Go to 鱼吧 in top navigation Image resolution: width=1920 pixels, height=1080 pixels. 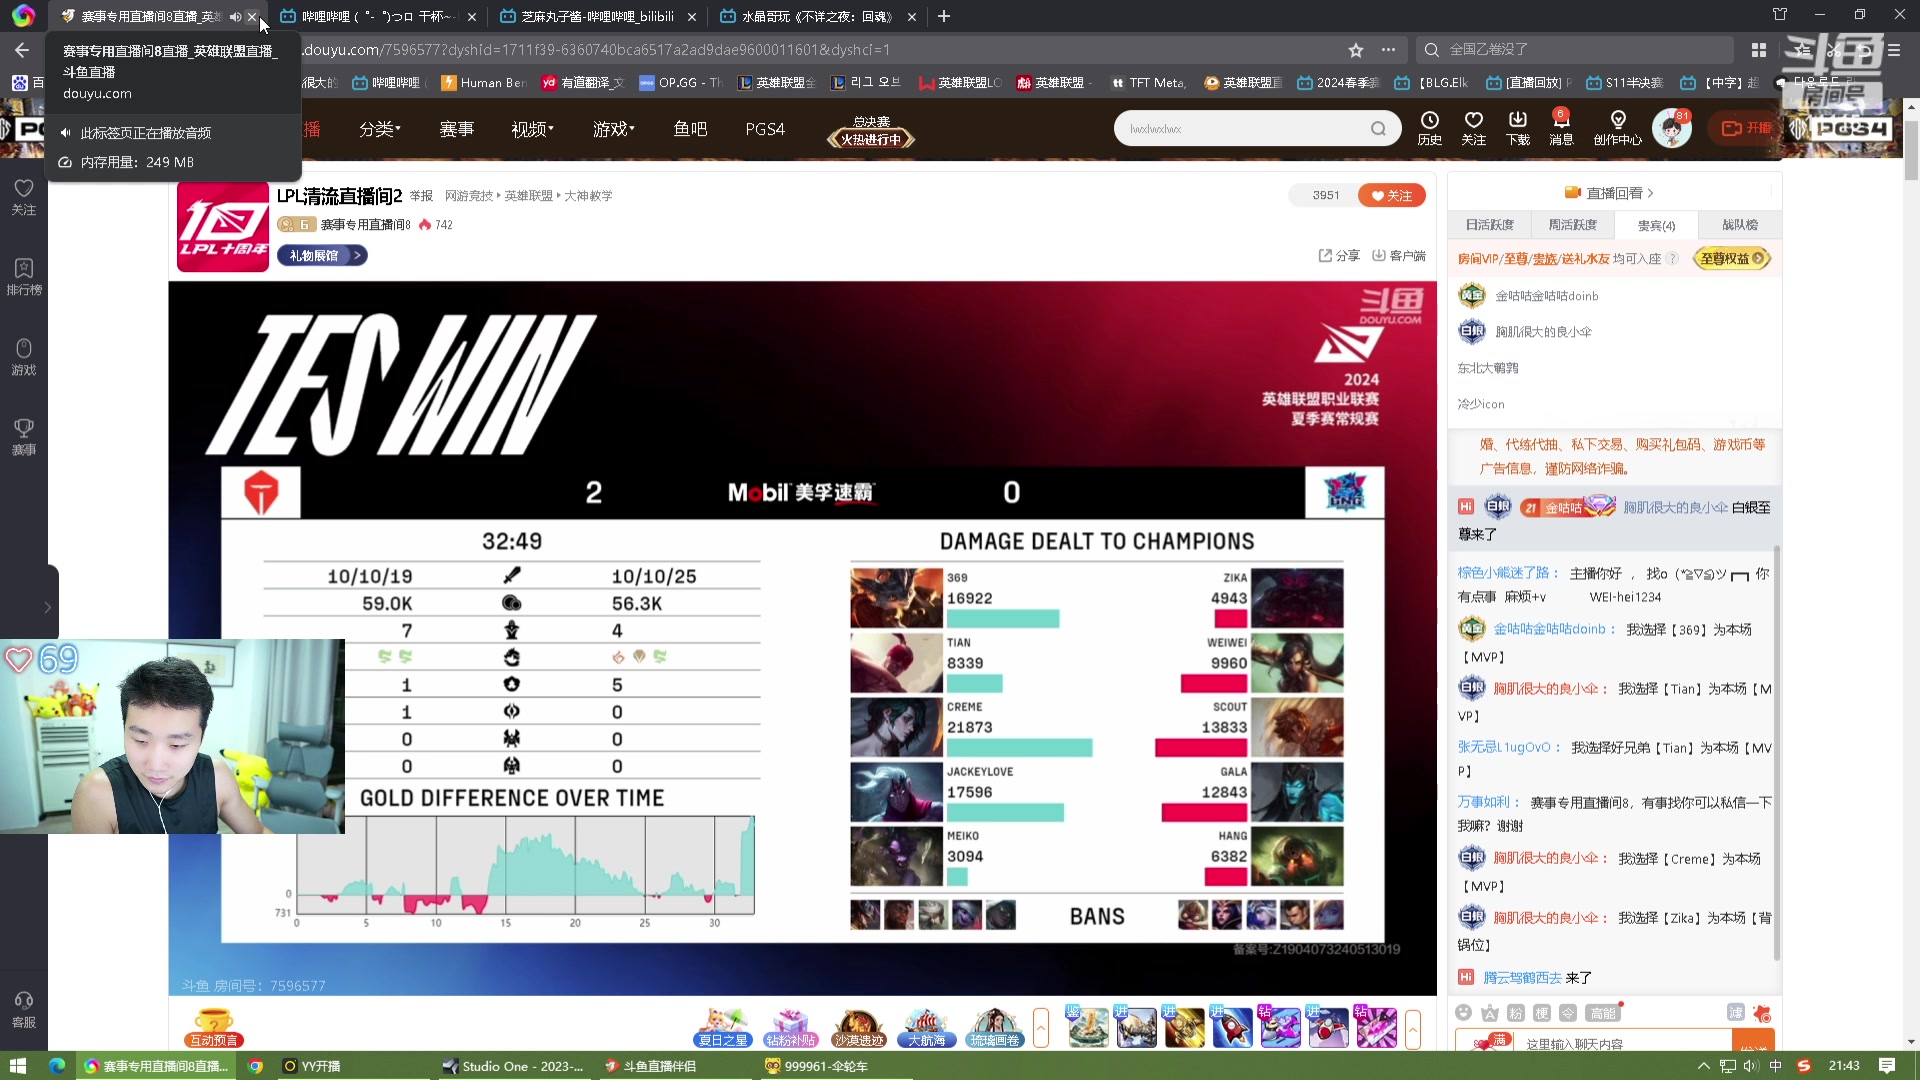(x=691, y=129)
